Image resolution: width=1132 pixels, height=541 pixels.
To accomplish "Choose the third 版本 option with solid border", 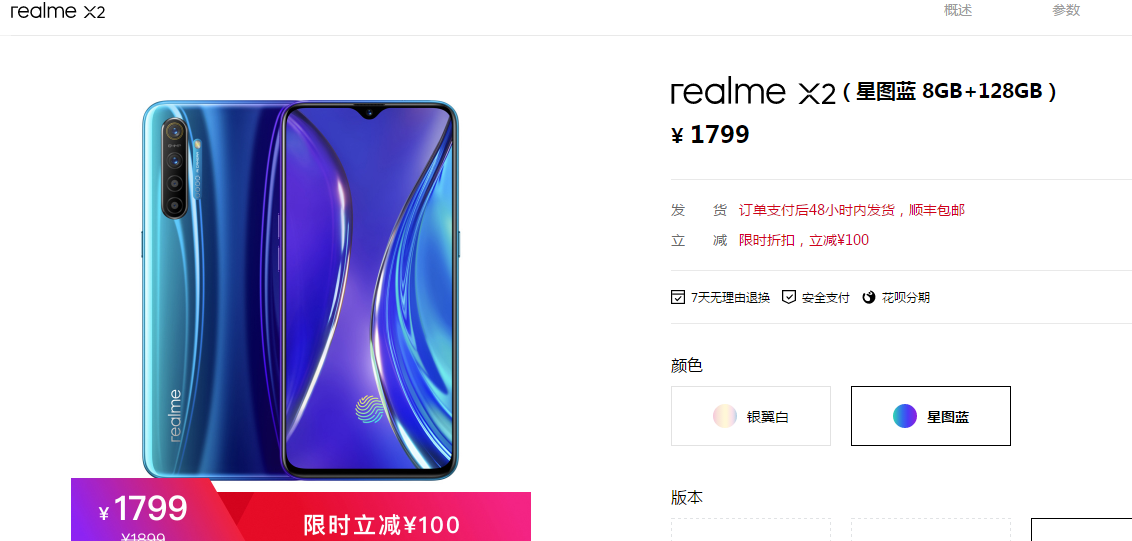I will point(1081,529).
